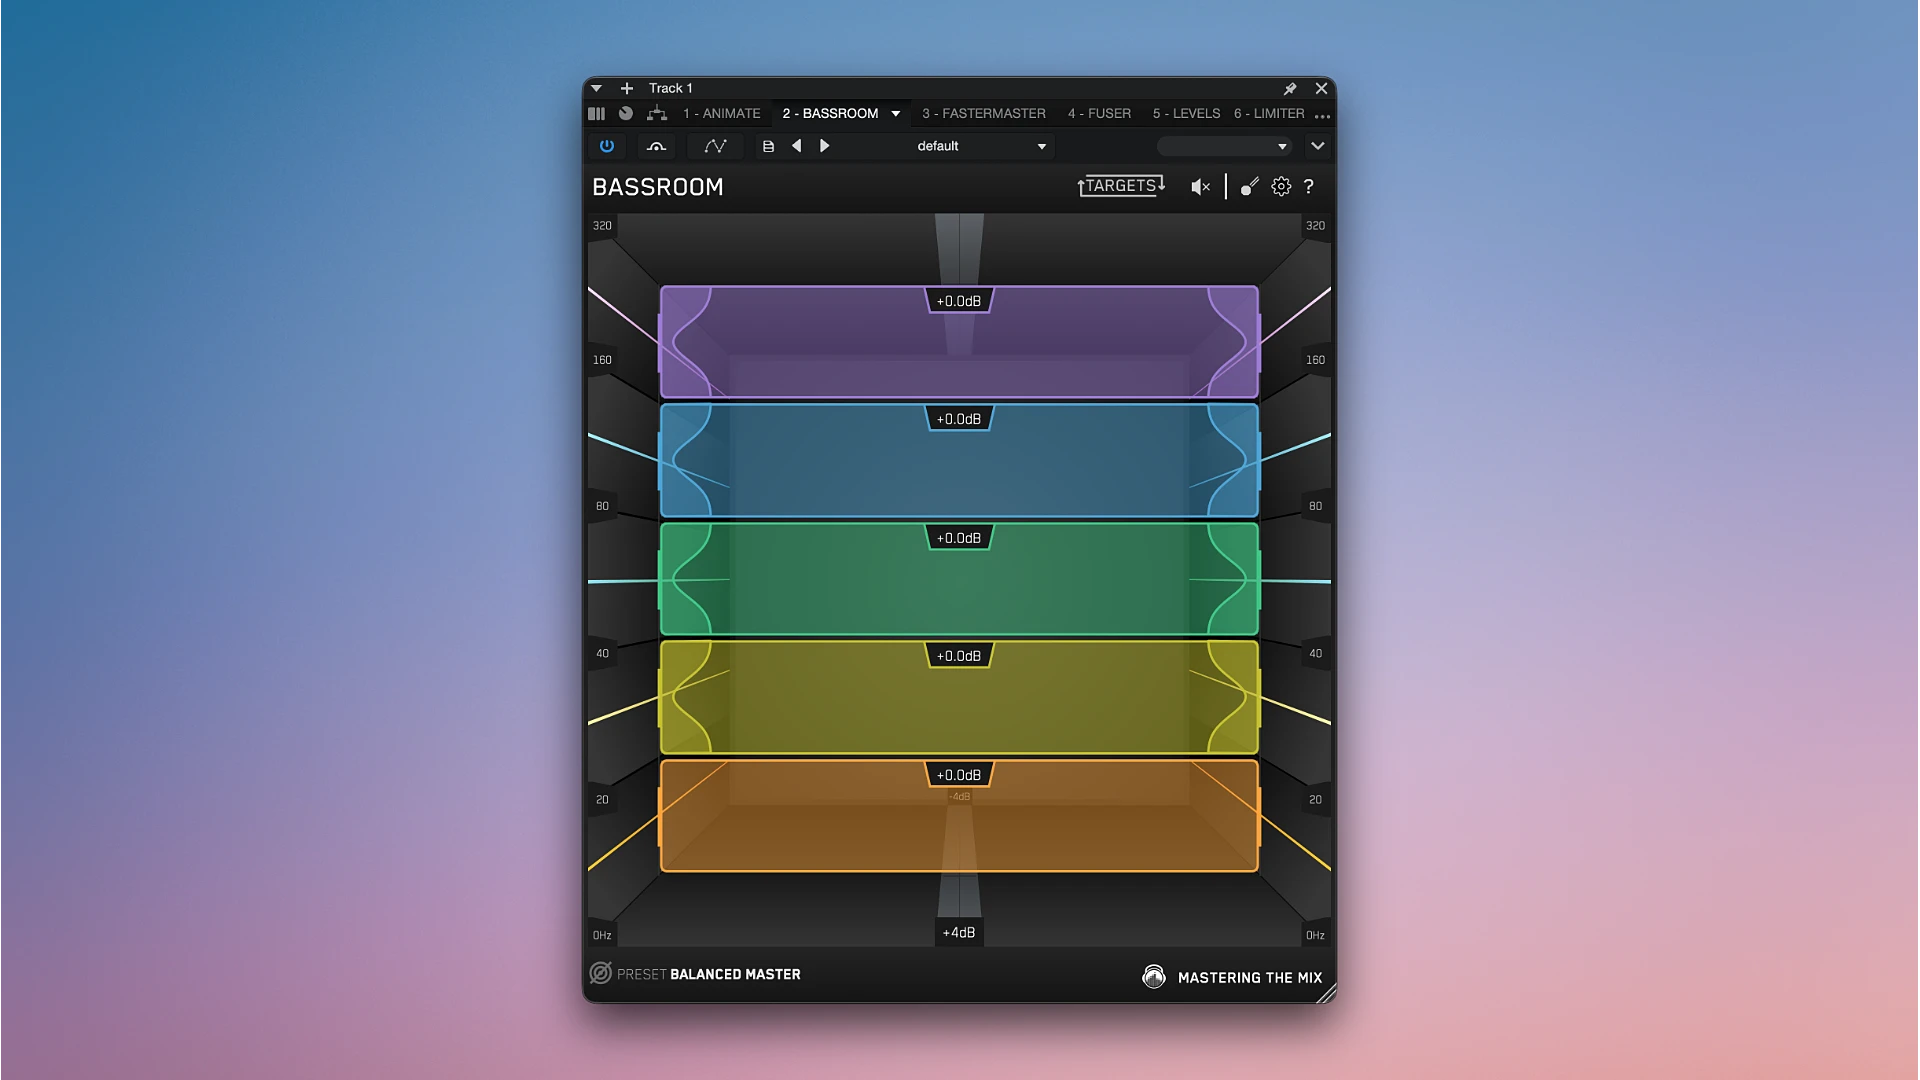
Task: Open the 2 - BASSROOM tab dropdown arrow
Action: point(896,113)
